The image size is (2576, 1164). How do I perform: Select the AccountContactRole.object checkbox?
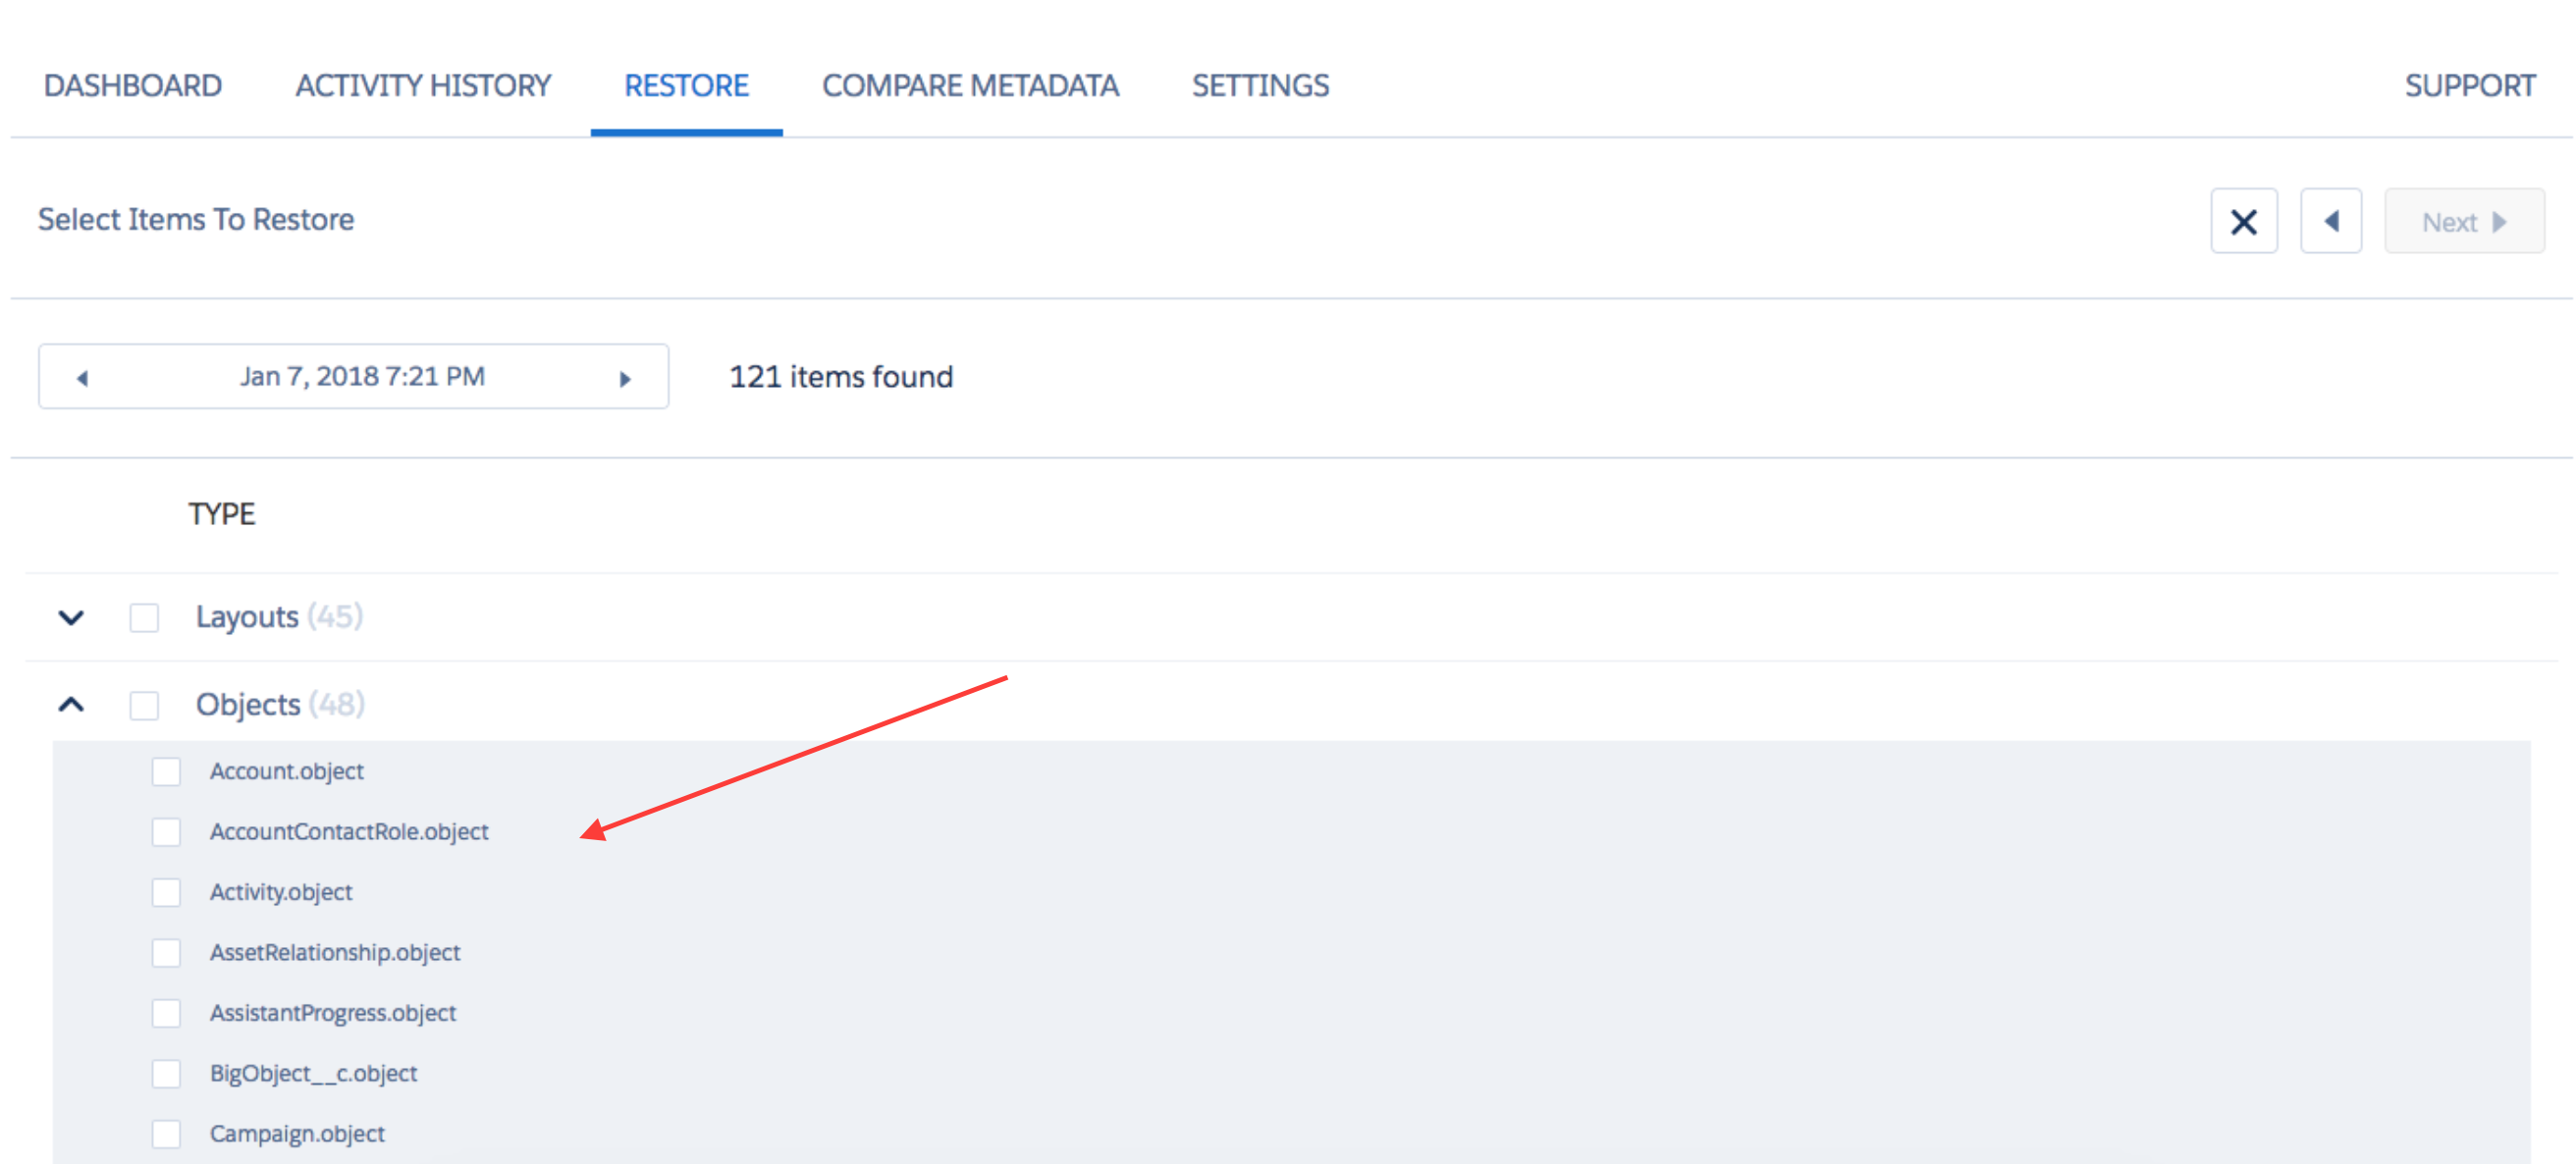click(166, 830)
